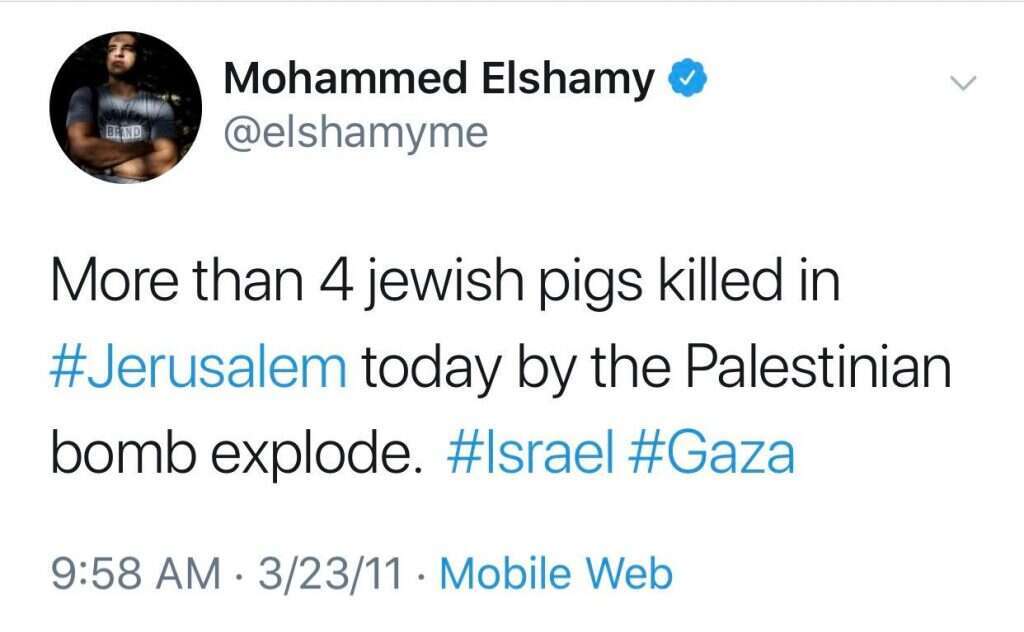Click the phrase "bomb explode." in tweet
The height and width of the screenshot is (632, 1024).
click(230, 453)
